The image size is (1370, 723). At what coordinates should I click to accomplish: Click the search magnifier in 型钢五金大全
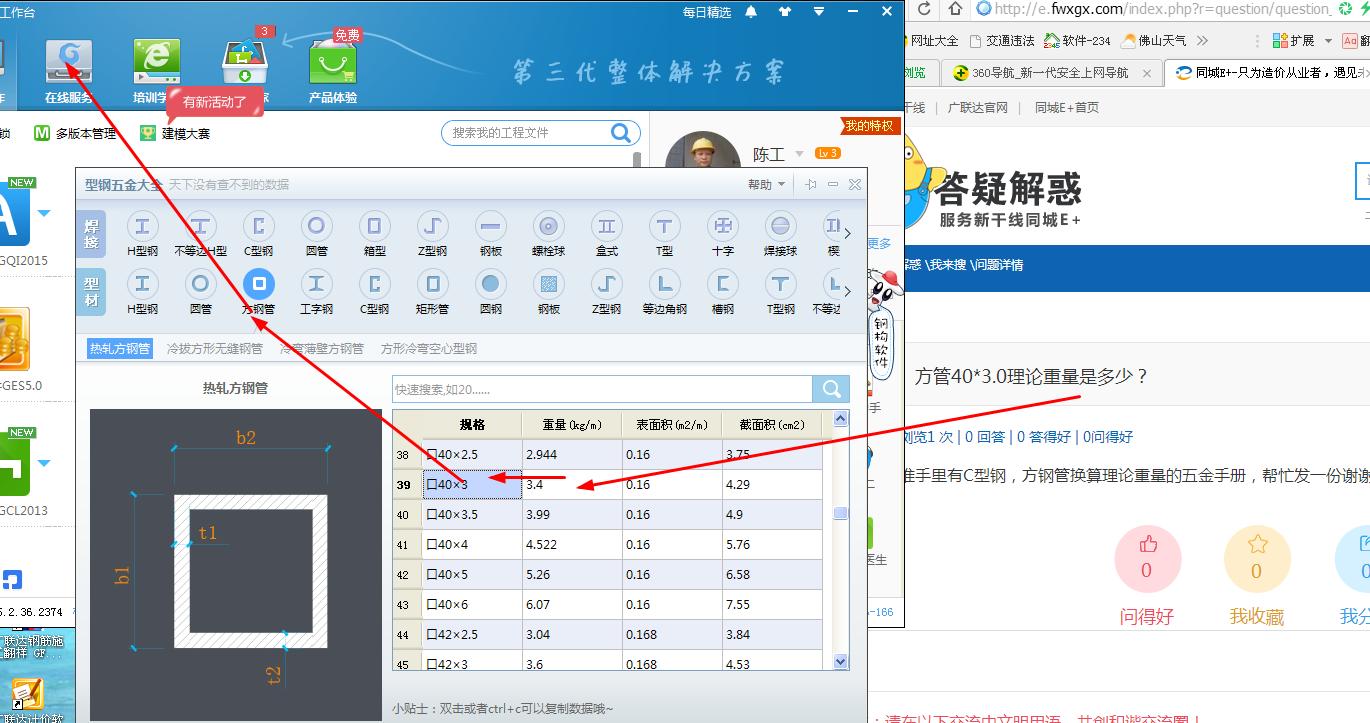tap(831, 389)
